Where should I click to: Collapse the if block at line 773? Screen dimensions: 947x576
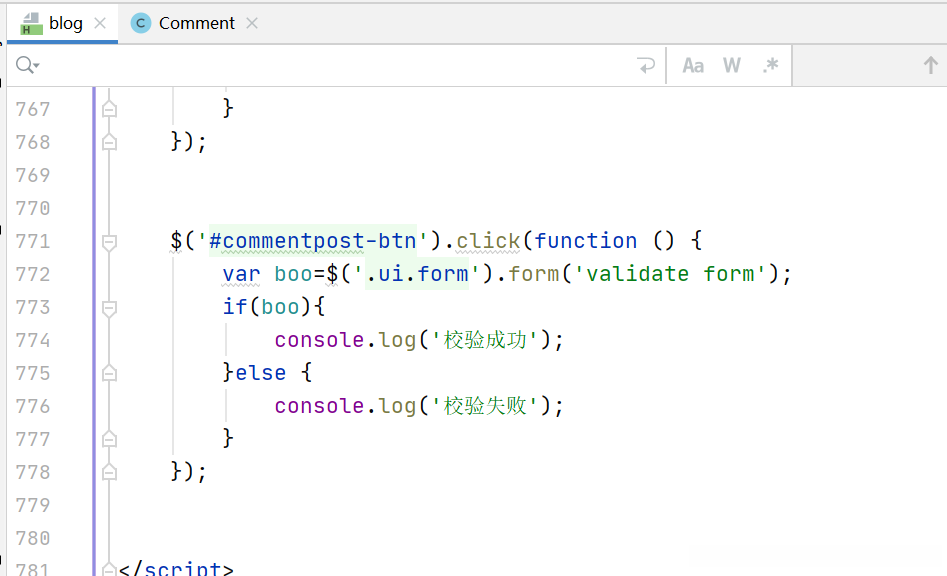pyautogui.click(x=109, y=308)
